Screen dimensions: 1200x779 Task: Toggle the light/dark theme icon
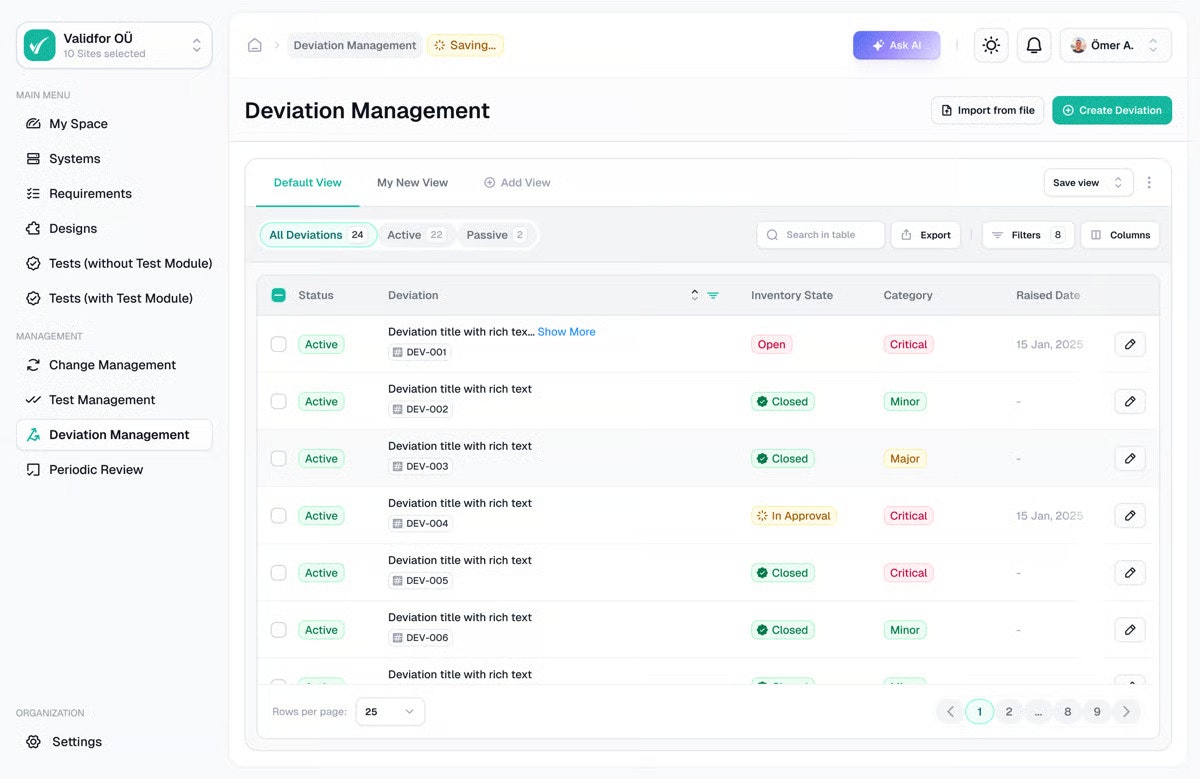pyautogui.click(x=990, y=45)
